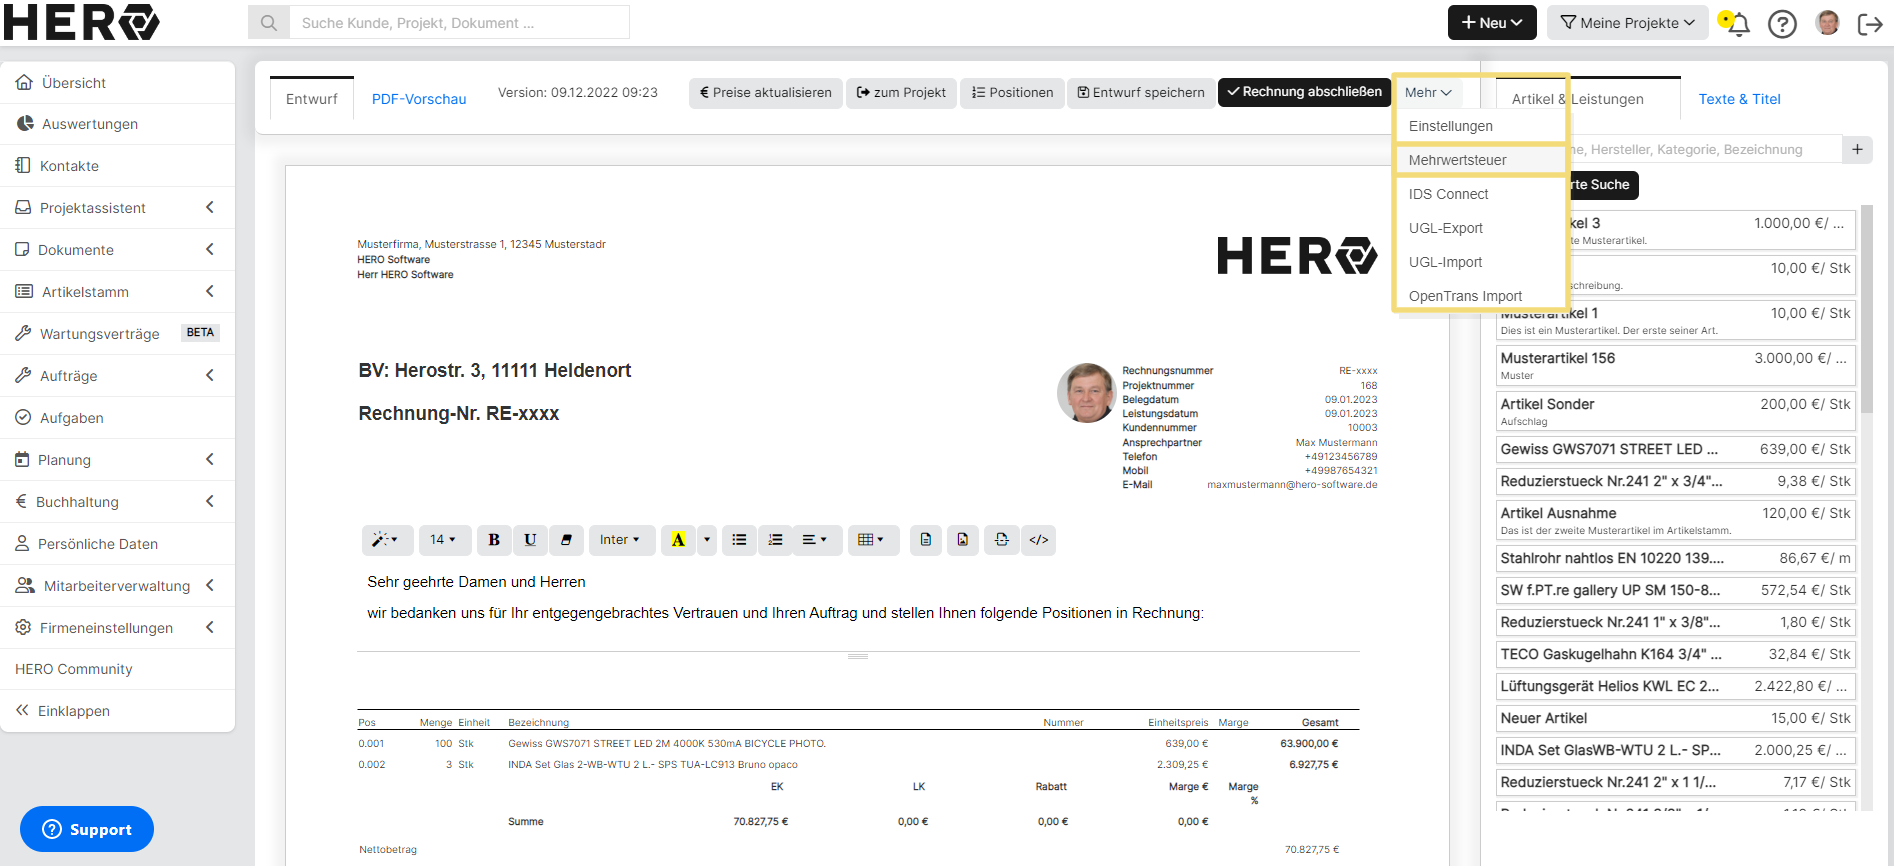Toggle code view in editor
Viewport: 1894px width, 866px height.
(1039, 540)
